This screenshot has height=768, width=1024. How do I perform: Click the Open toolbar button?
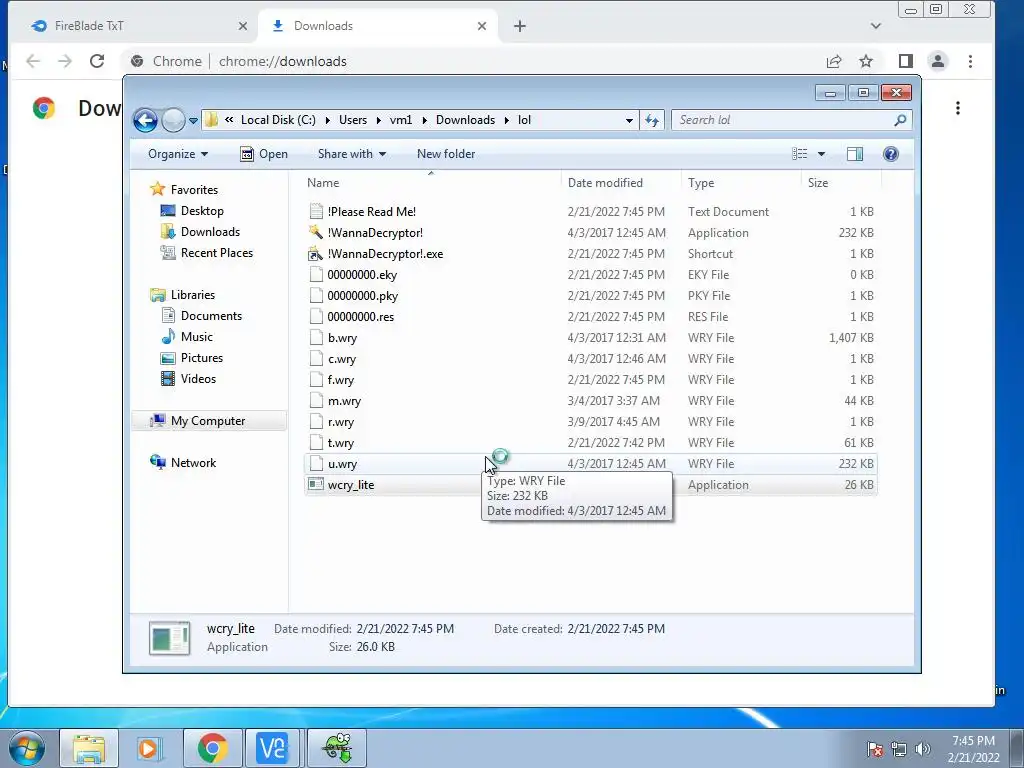[x=264, y=154]
